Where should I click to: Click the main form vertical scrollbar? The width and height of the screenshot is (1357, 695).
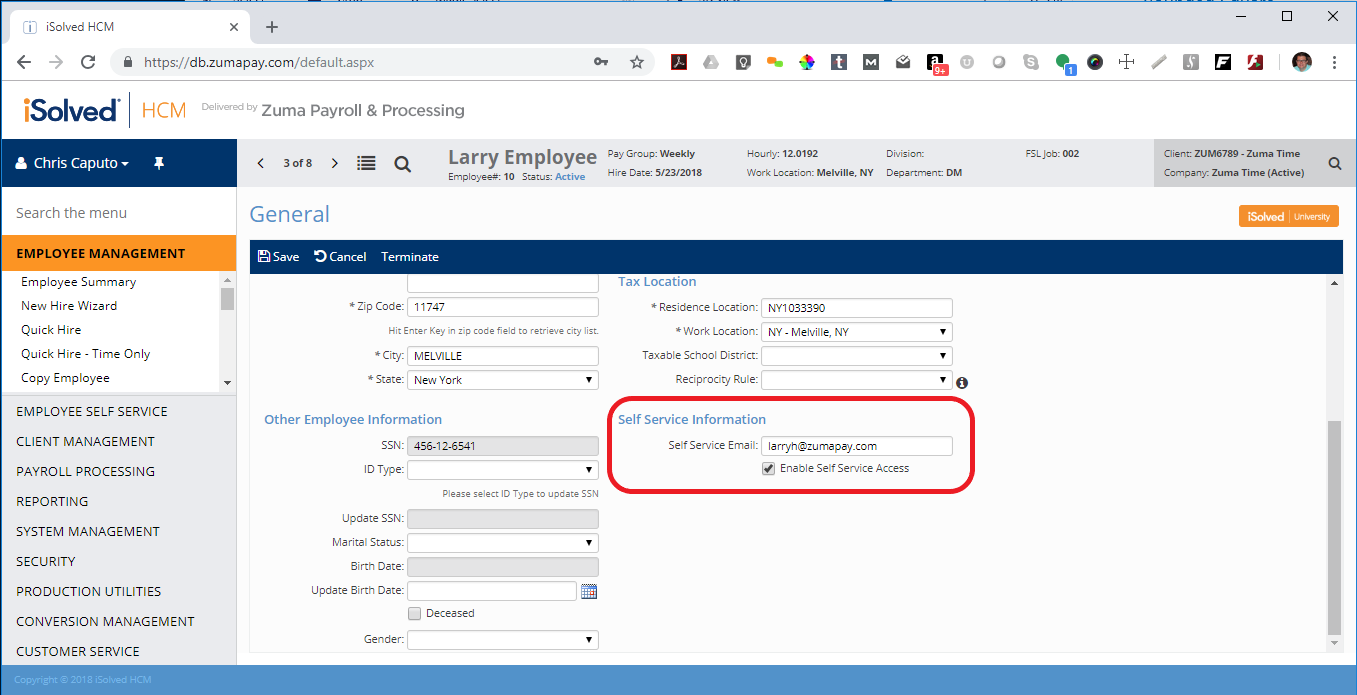(1334, 525)
